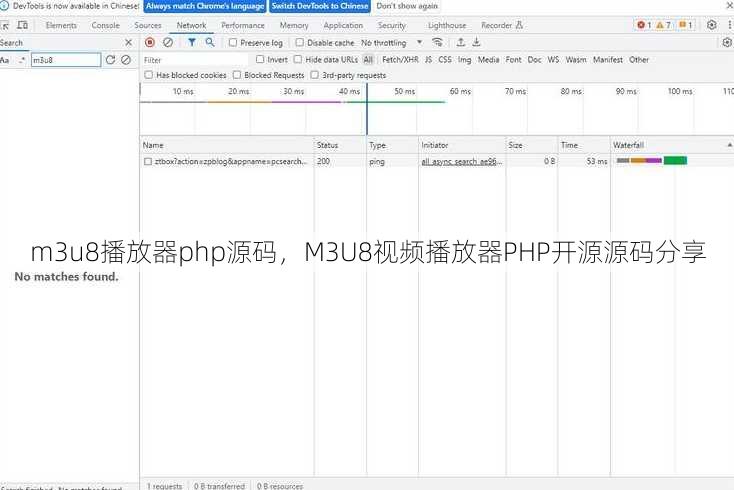Switch to the Console tab

(105, 25)
